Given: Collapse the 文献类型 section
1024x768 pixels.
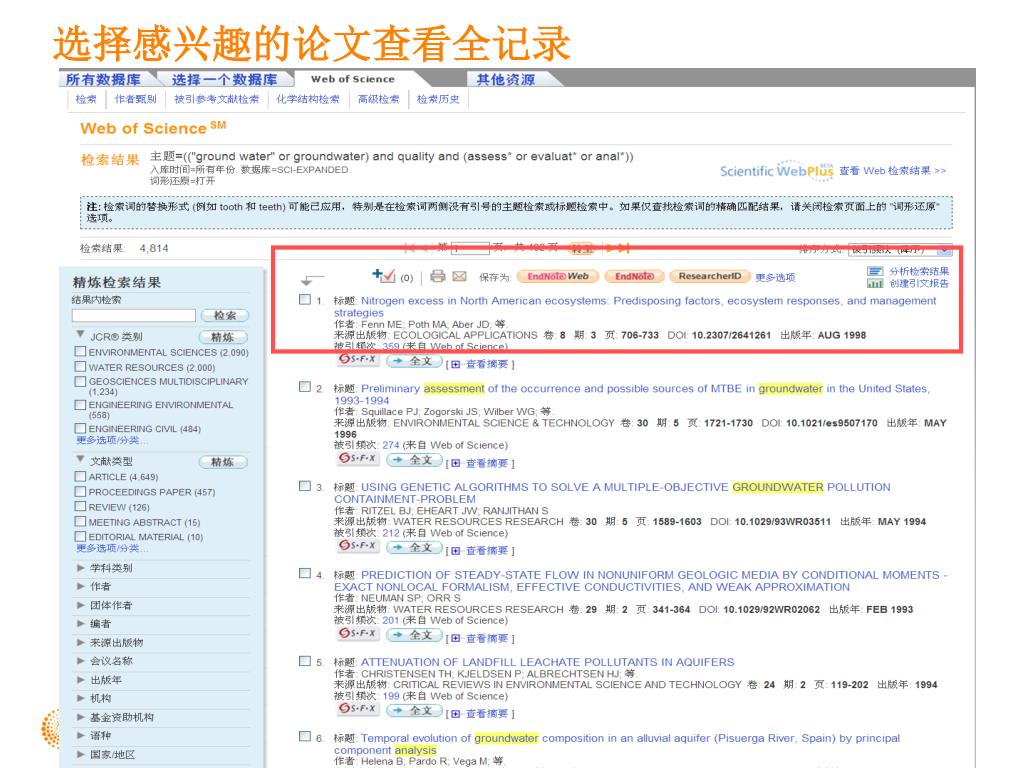Looking at the screenshot, I should [x=80, y=460].
